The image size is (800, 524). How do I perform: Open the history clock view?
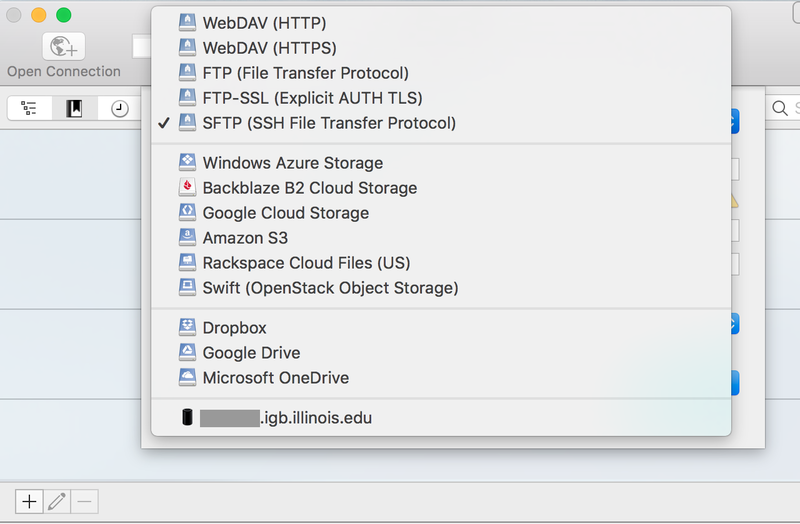coord(120,109)
